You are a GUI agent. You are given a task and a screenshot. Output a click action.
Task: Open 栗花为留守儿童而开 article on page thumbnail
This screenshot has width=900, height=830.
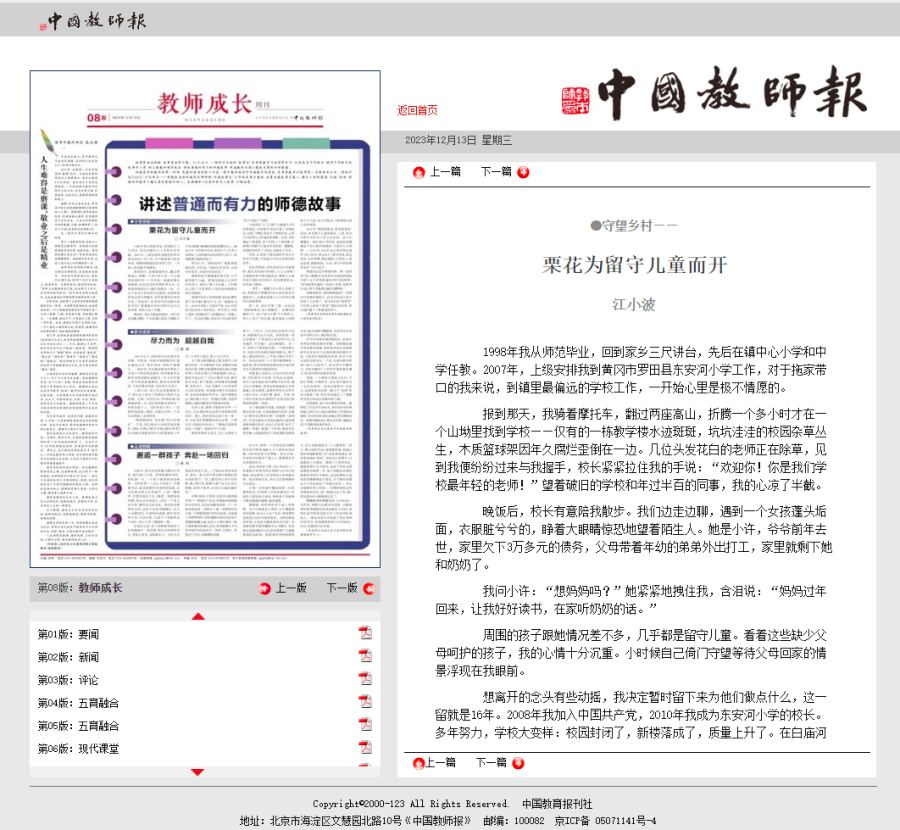[183, 230]
